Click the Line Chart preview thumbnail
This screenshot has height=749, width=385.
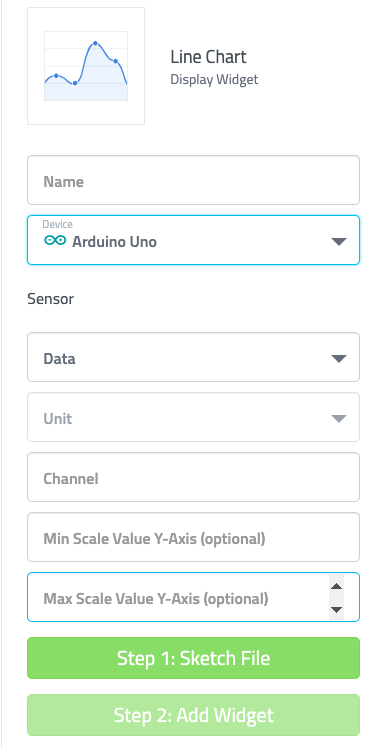86,66
